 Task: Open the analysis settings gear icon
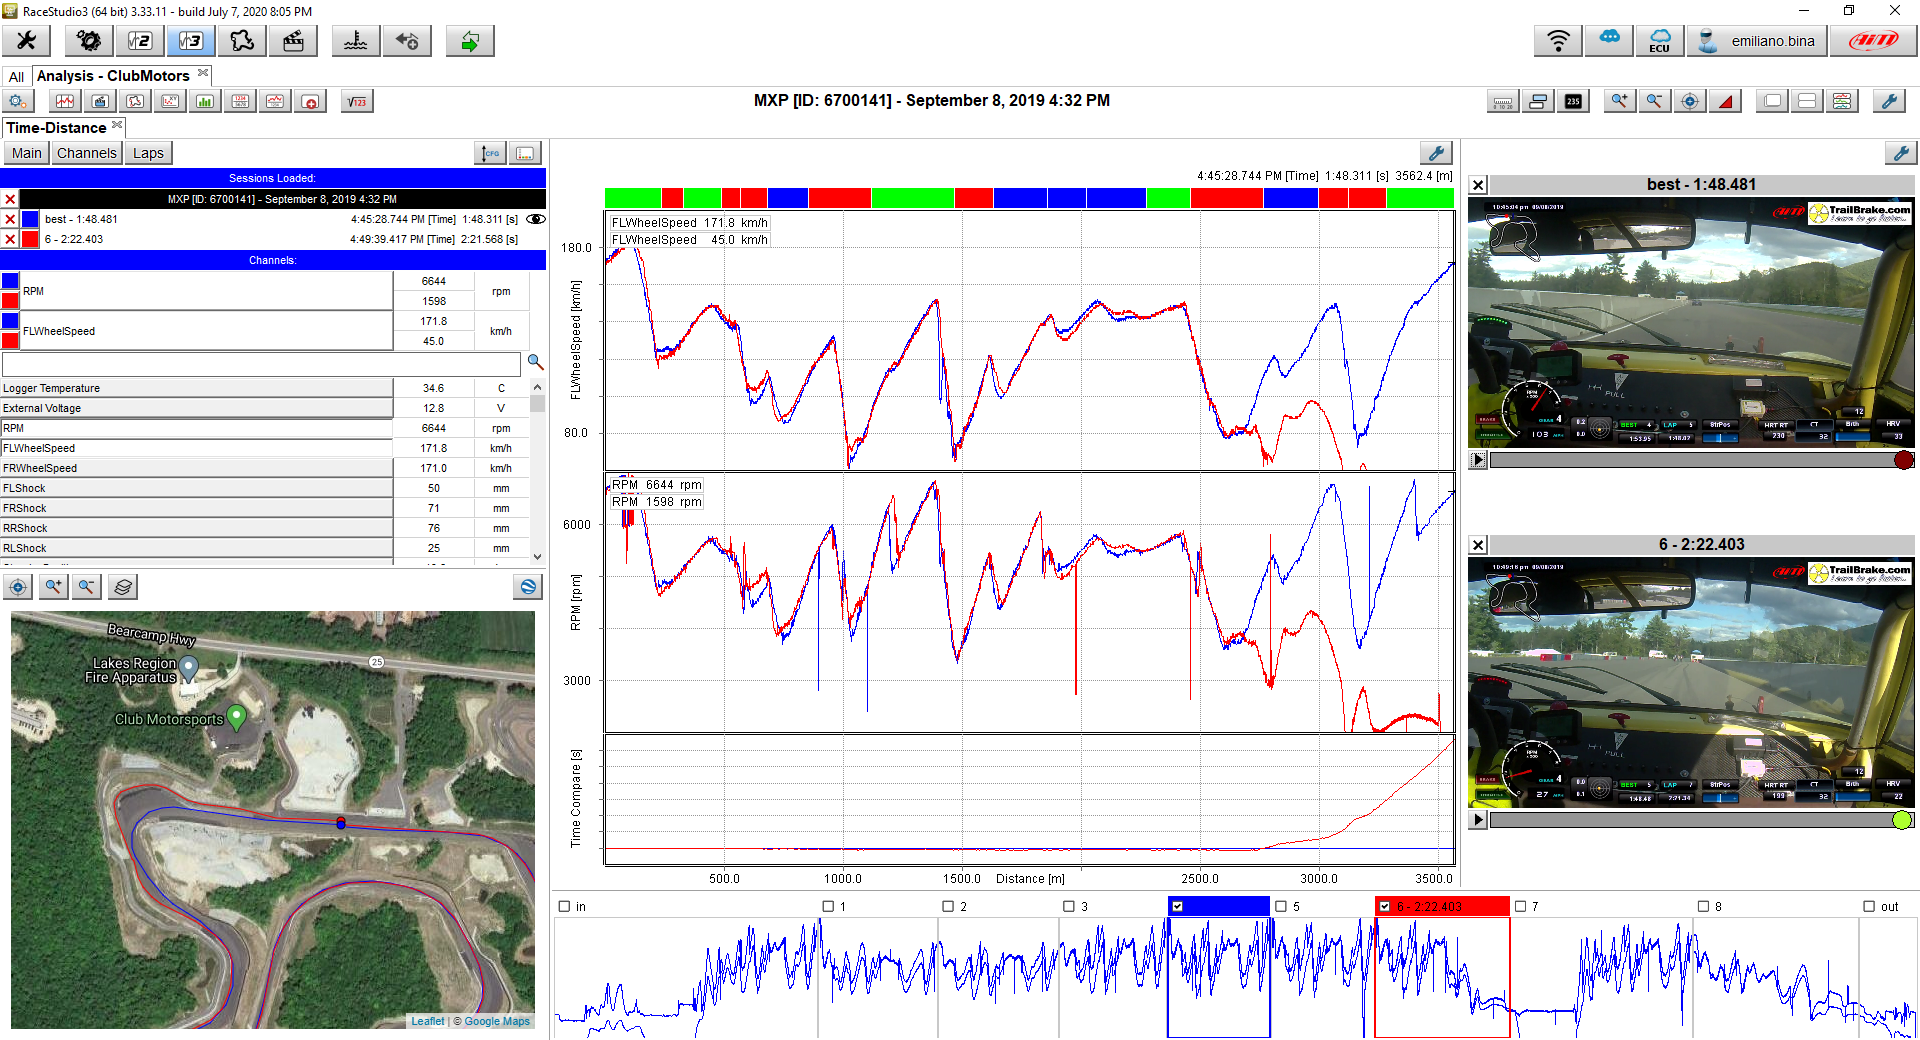[x=18, y=101]
